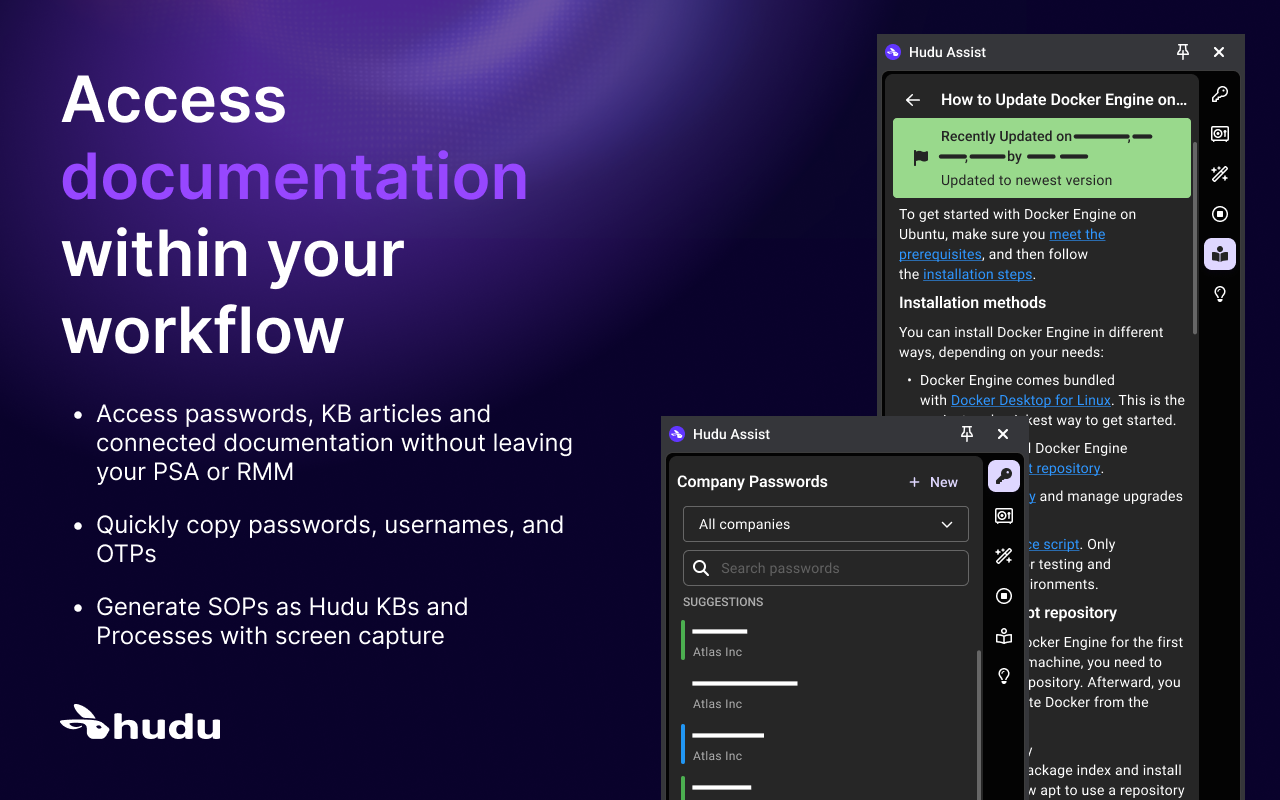Click the + New password button
The height and width of the screenshot is (800, 1280).
pyautogui.click(x=933, y=482)
